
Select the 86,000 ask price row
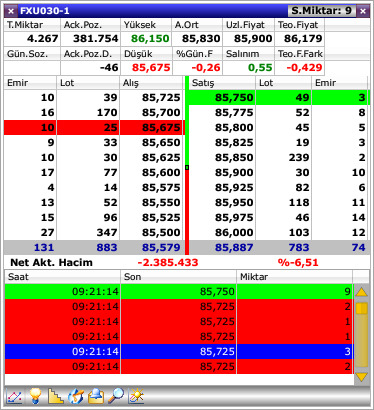click(x=278, y=232)
